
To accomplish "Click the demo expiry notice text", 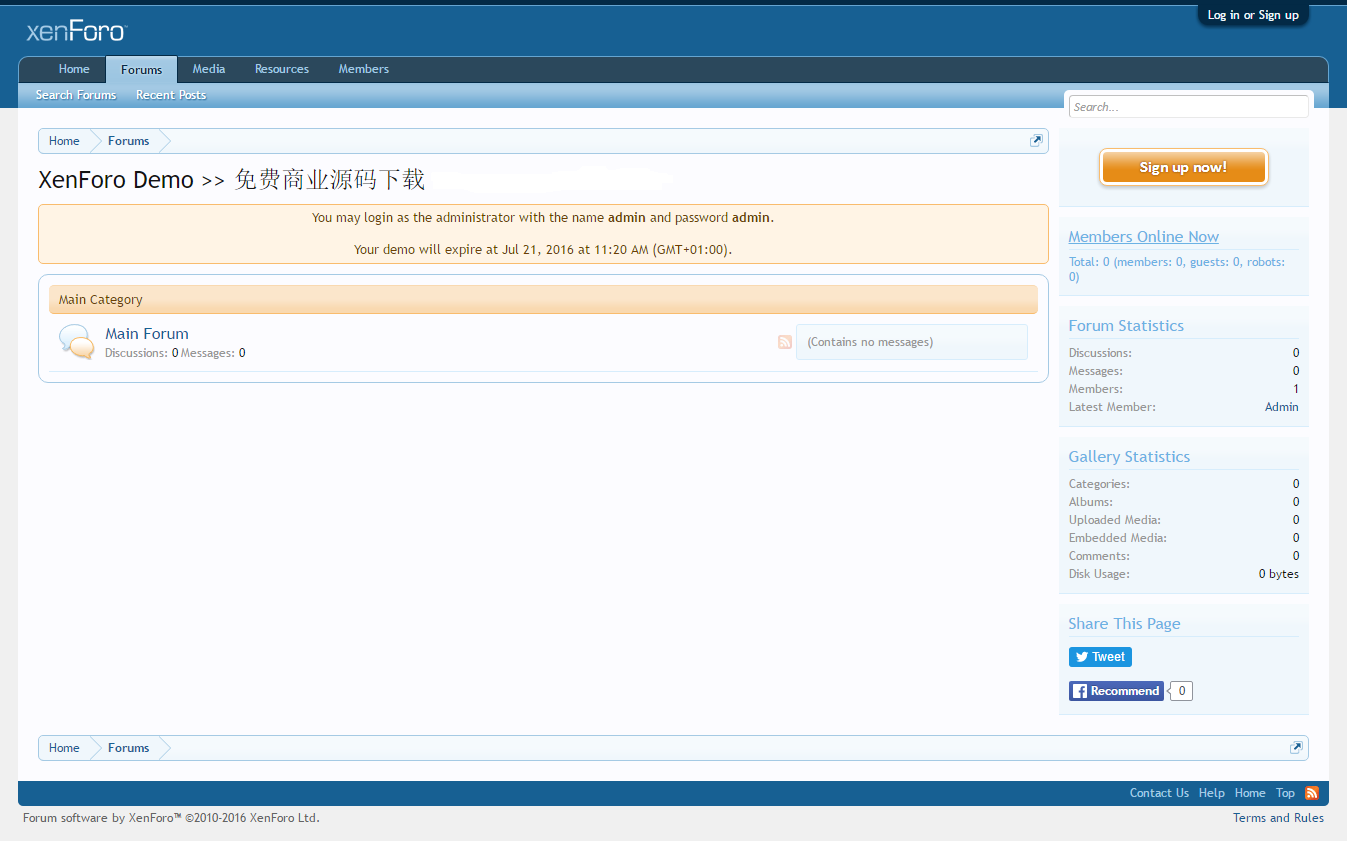I will click(543, 250).
